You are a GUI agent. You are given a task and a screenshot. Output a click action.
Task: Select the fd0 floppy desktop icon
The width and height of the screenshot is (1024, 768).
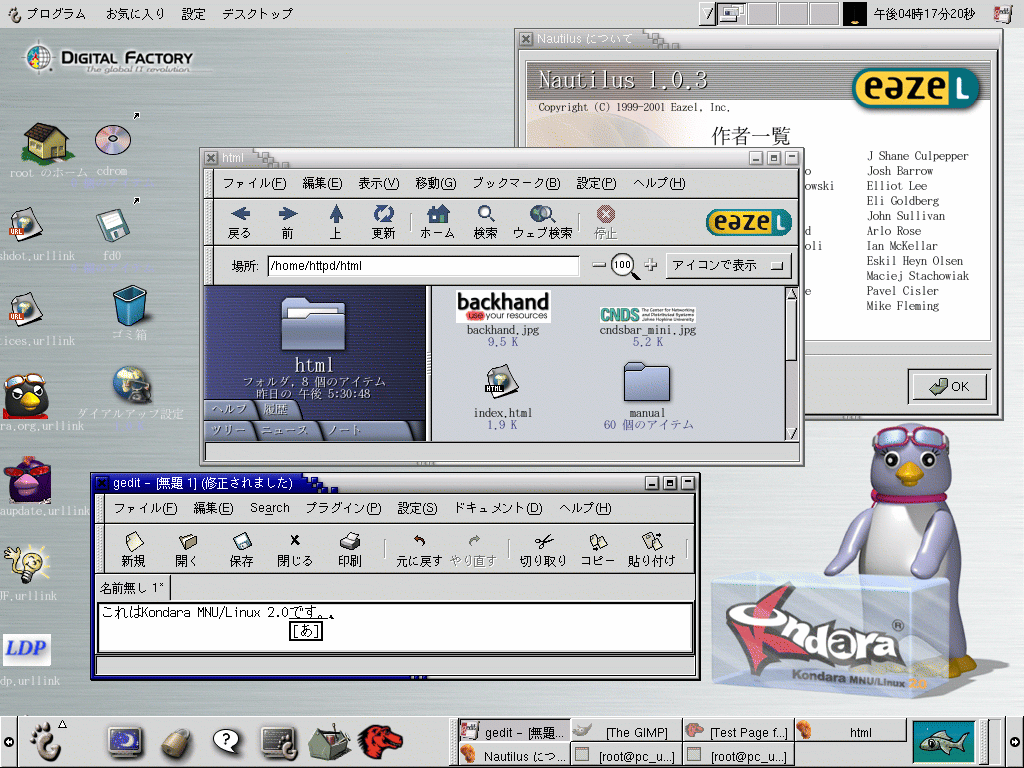112,225
